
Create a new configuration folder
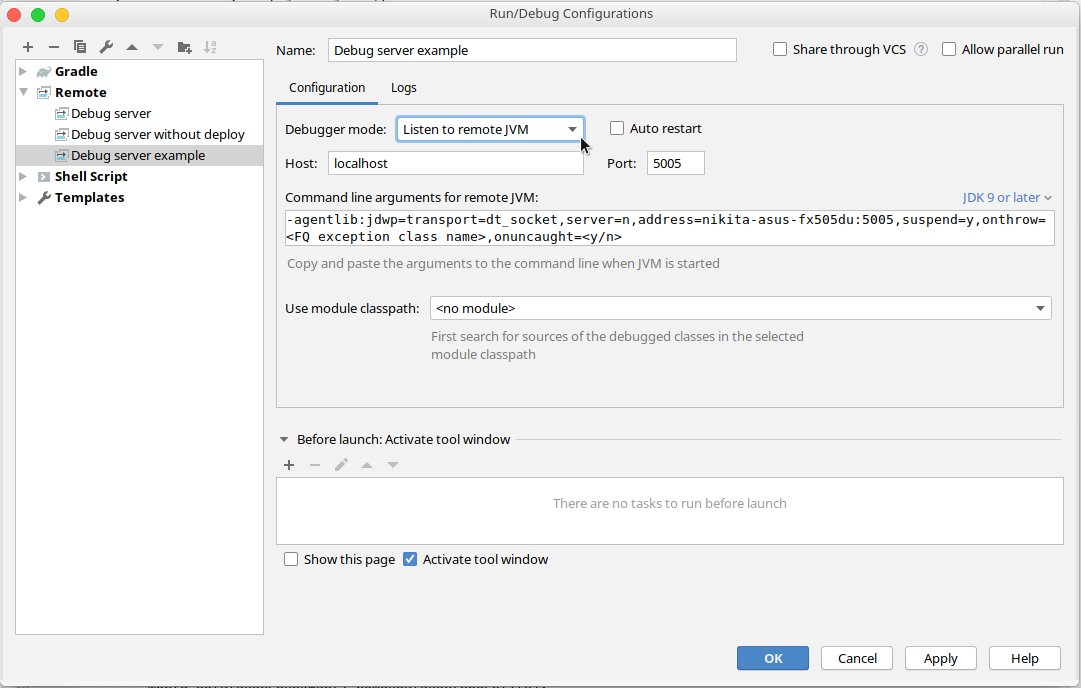pyautogui.click(x=183, y=46)
